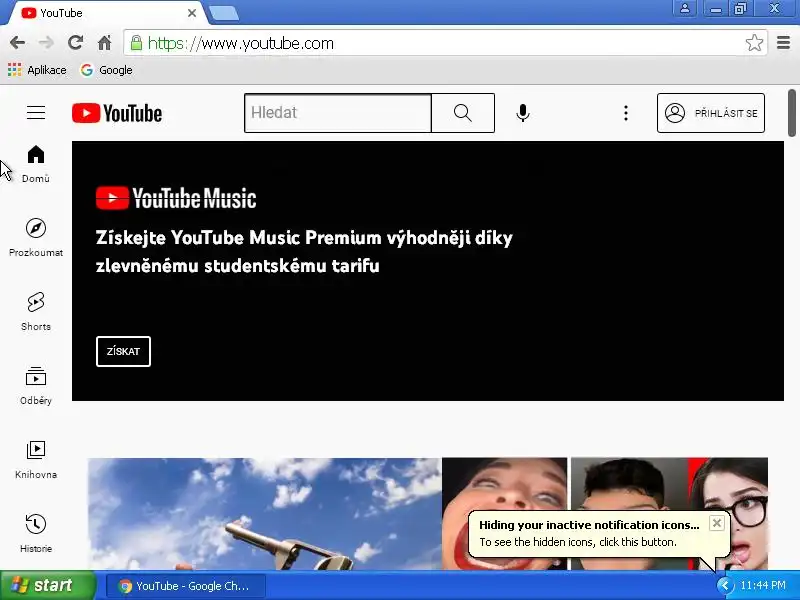Click the taskbar clock 11:44 PM

(763, 585)
